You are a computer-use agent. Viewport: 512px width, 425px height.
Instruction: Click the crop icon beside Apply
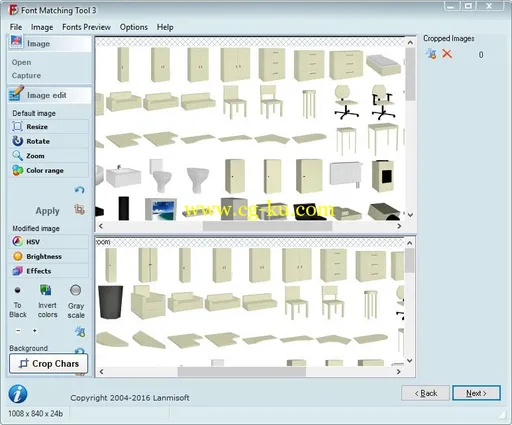click(79, 210)
